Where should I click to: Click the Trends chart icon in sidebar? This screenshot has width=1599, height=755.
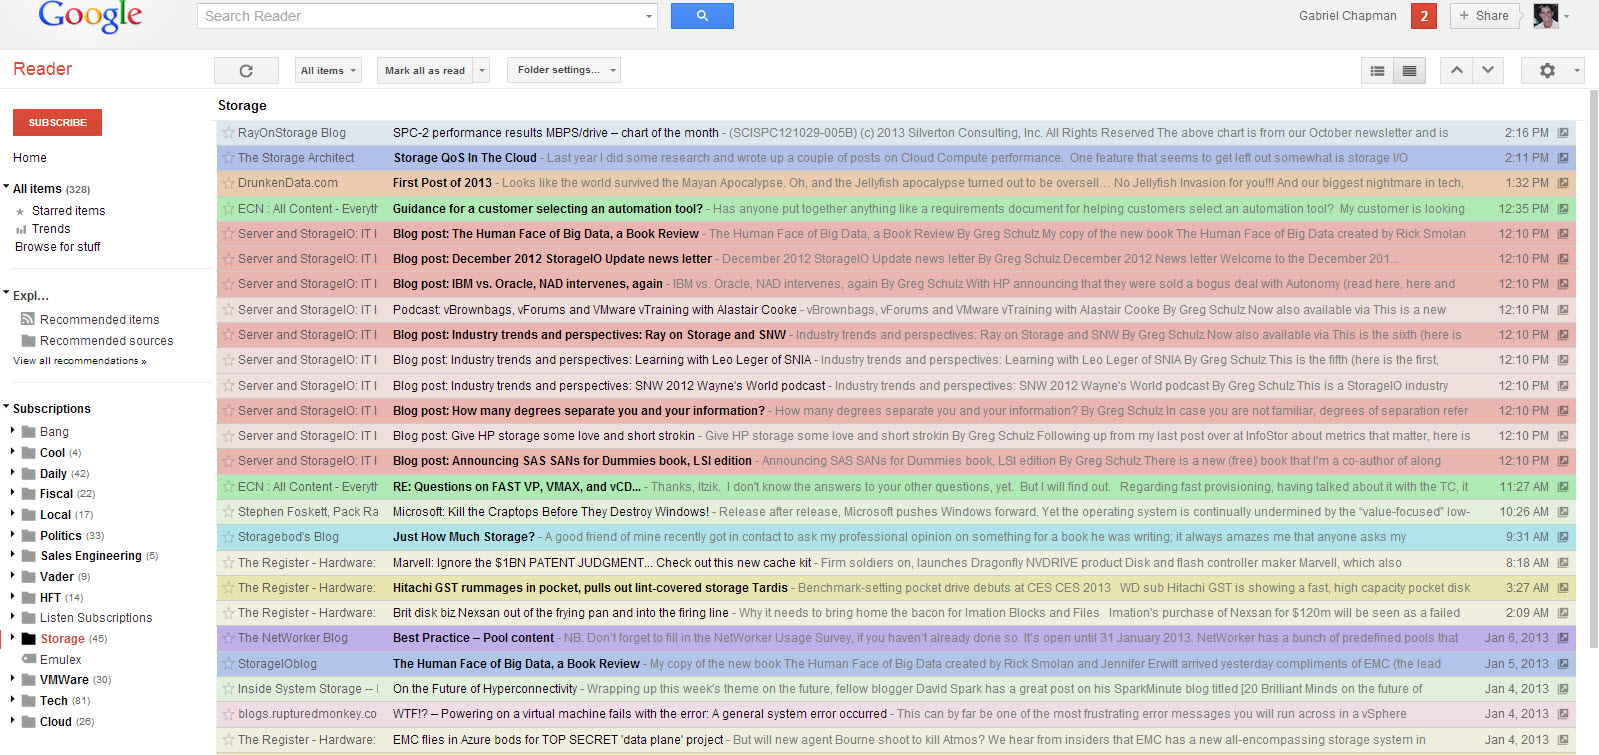coord(21,229)
